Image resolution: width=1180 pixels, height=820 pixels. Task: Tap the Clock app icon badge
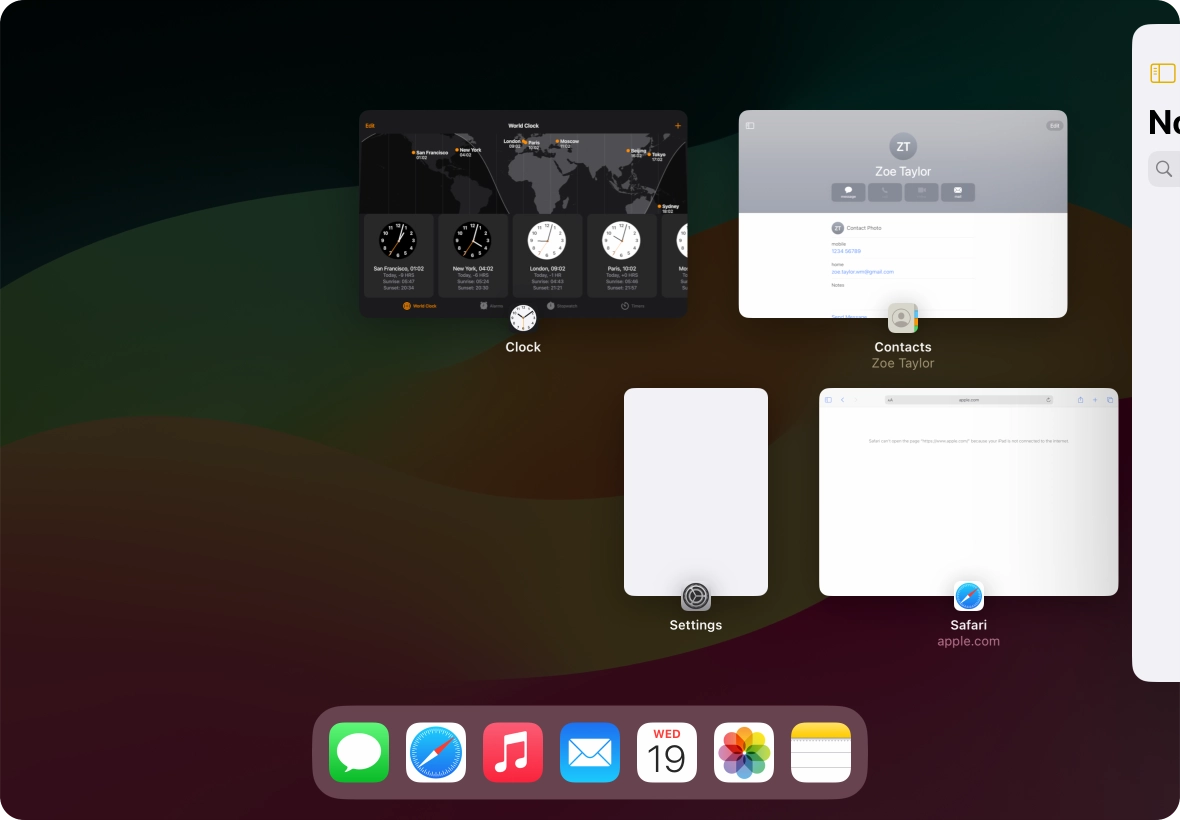point(523,318)
